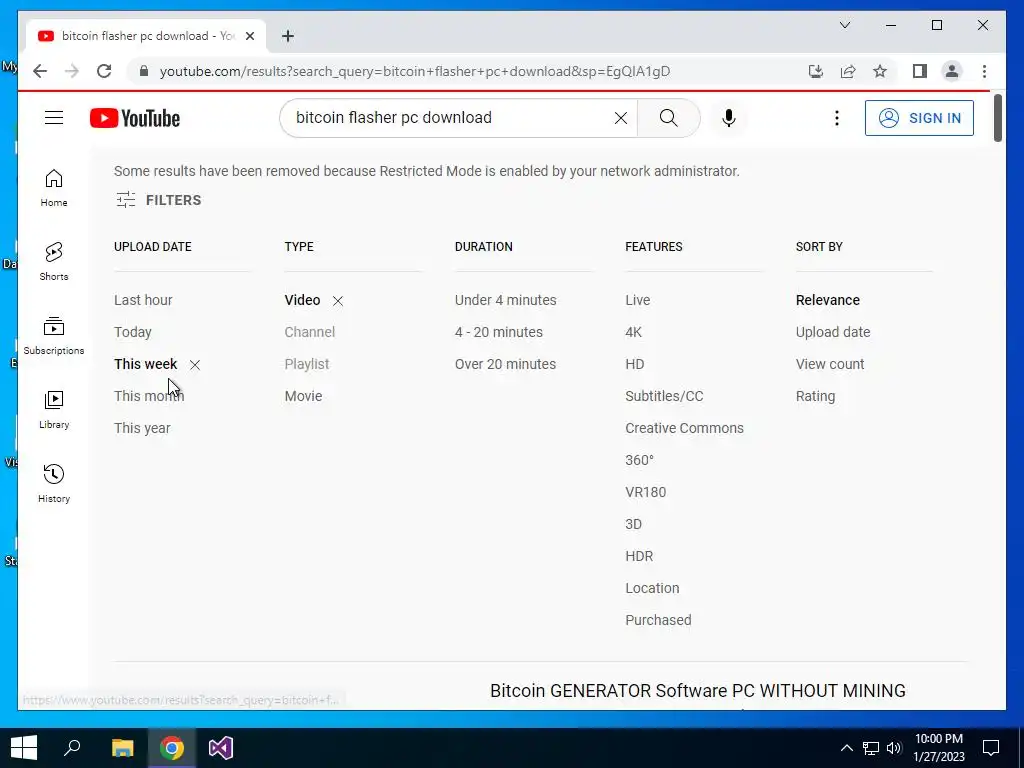Open Library in the sidebar
This screenshot has height=768, width=1024.
54,409
